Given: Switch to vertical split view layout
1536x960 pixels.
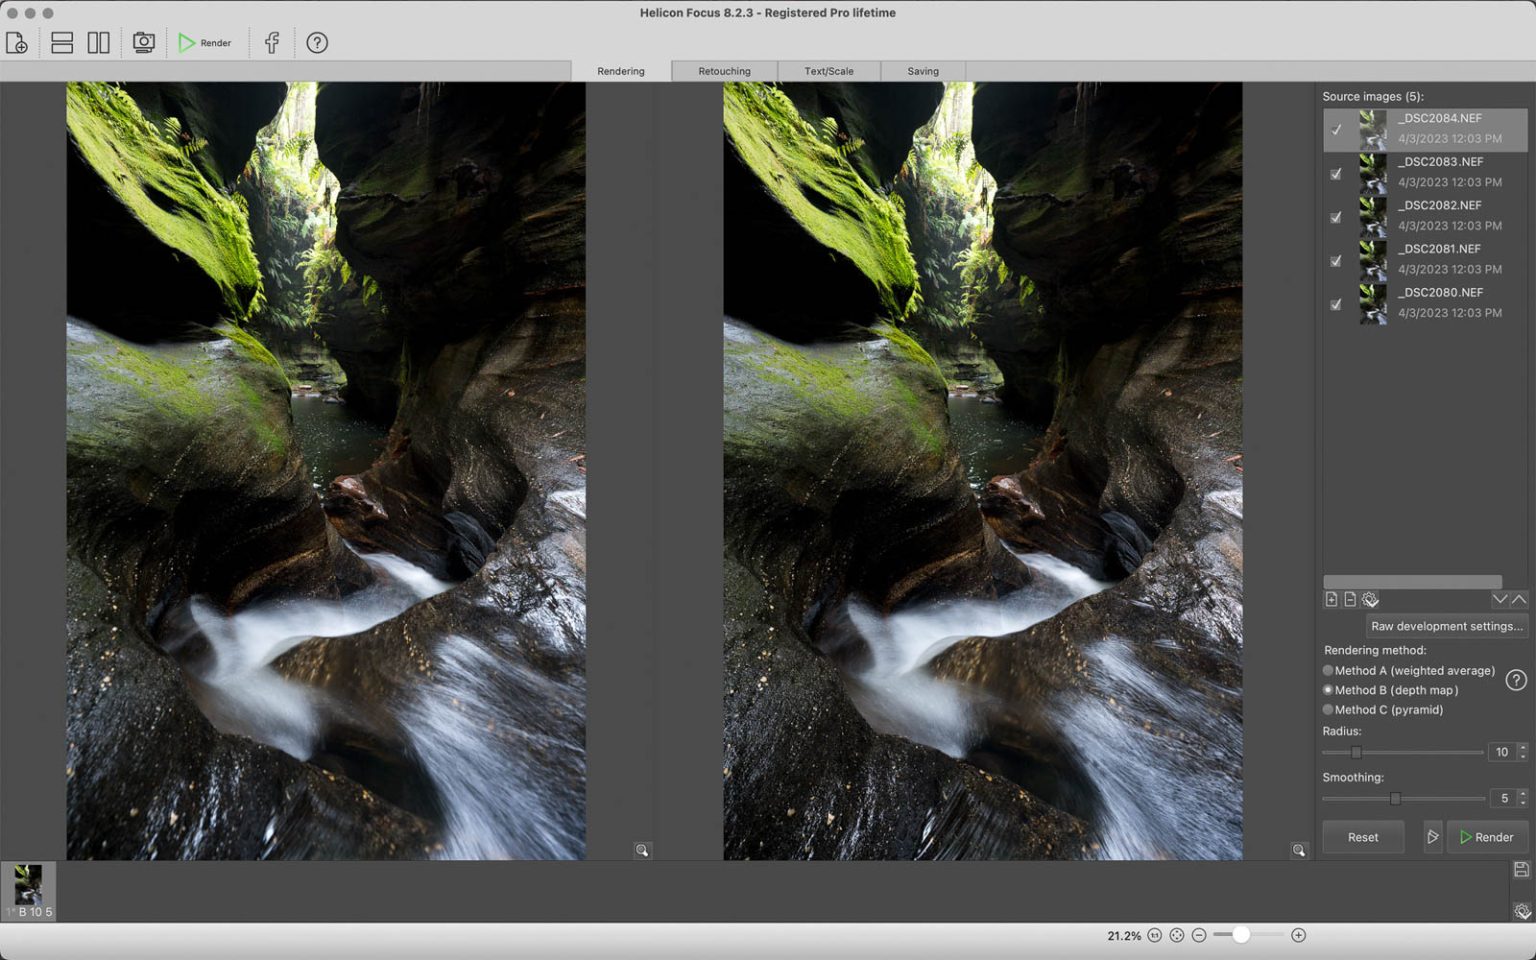Looking at the screenshot, I should 99,42.
